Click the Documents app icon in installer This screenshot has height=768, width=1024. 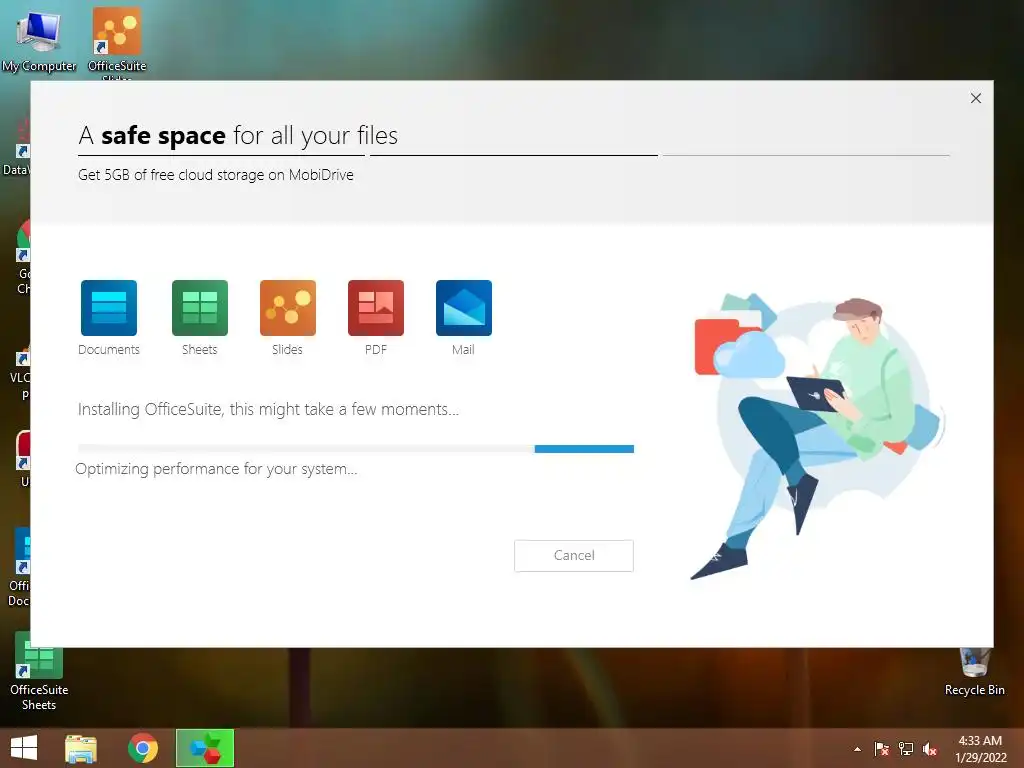point(108,308)
